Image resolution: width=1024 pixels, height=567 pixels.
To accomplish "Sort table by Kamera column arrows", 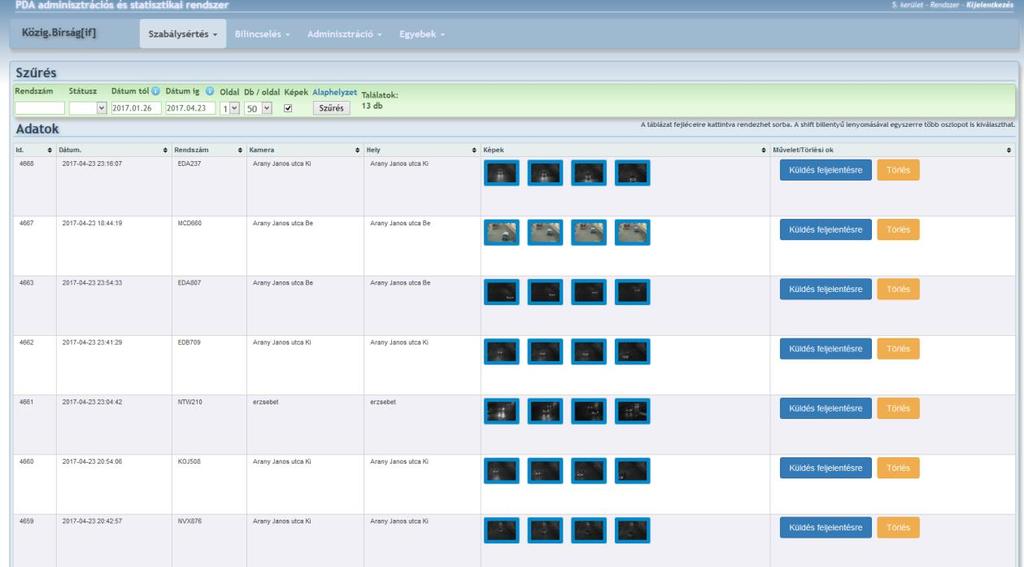I will (357, 150).
